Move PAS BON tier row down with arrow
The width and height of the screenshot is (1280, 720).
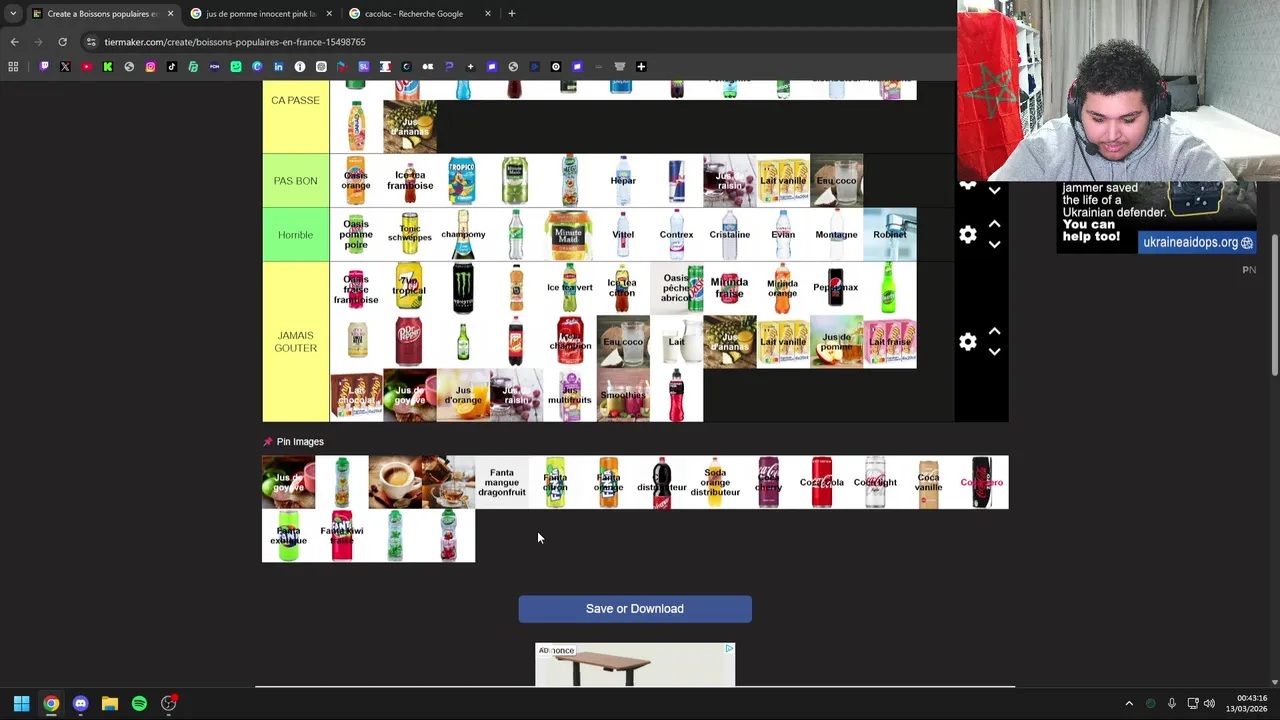994,190
